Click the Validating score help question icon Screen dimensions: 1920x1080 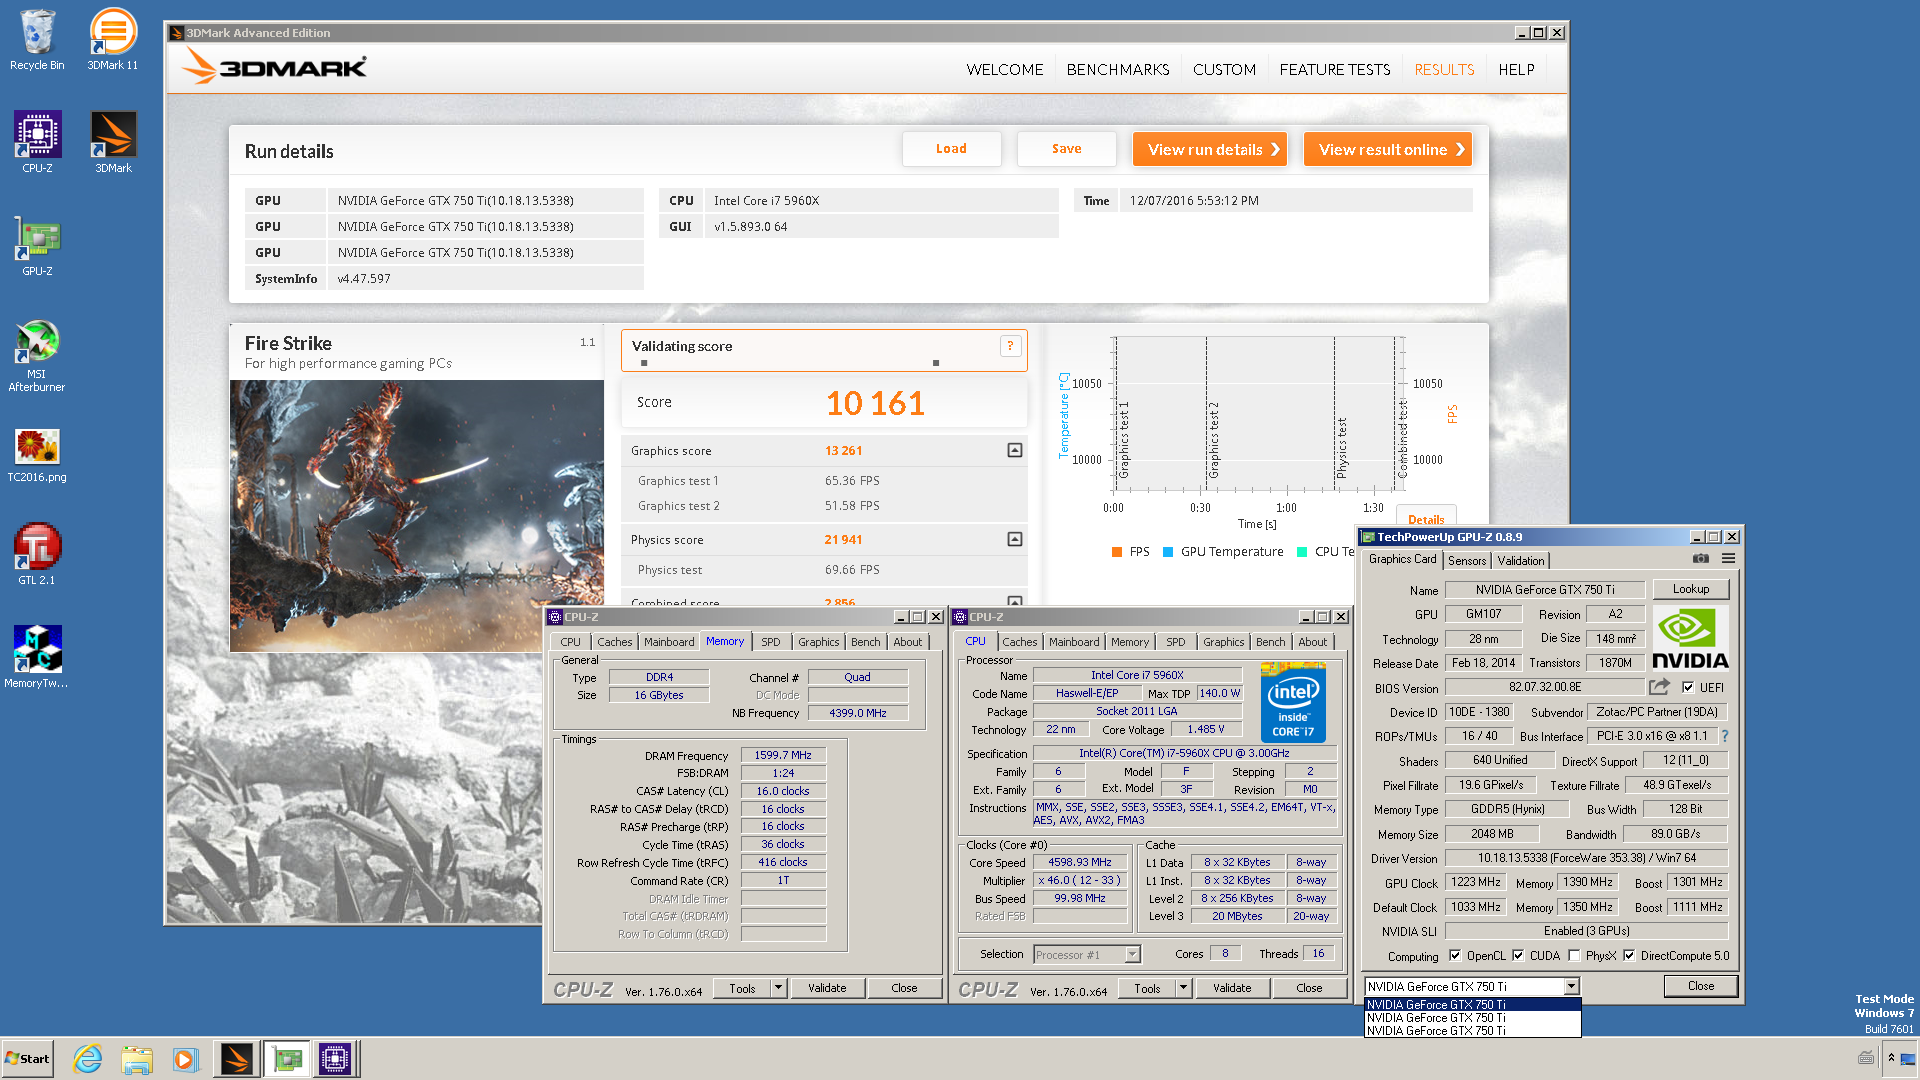(1010, 346)
